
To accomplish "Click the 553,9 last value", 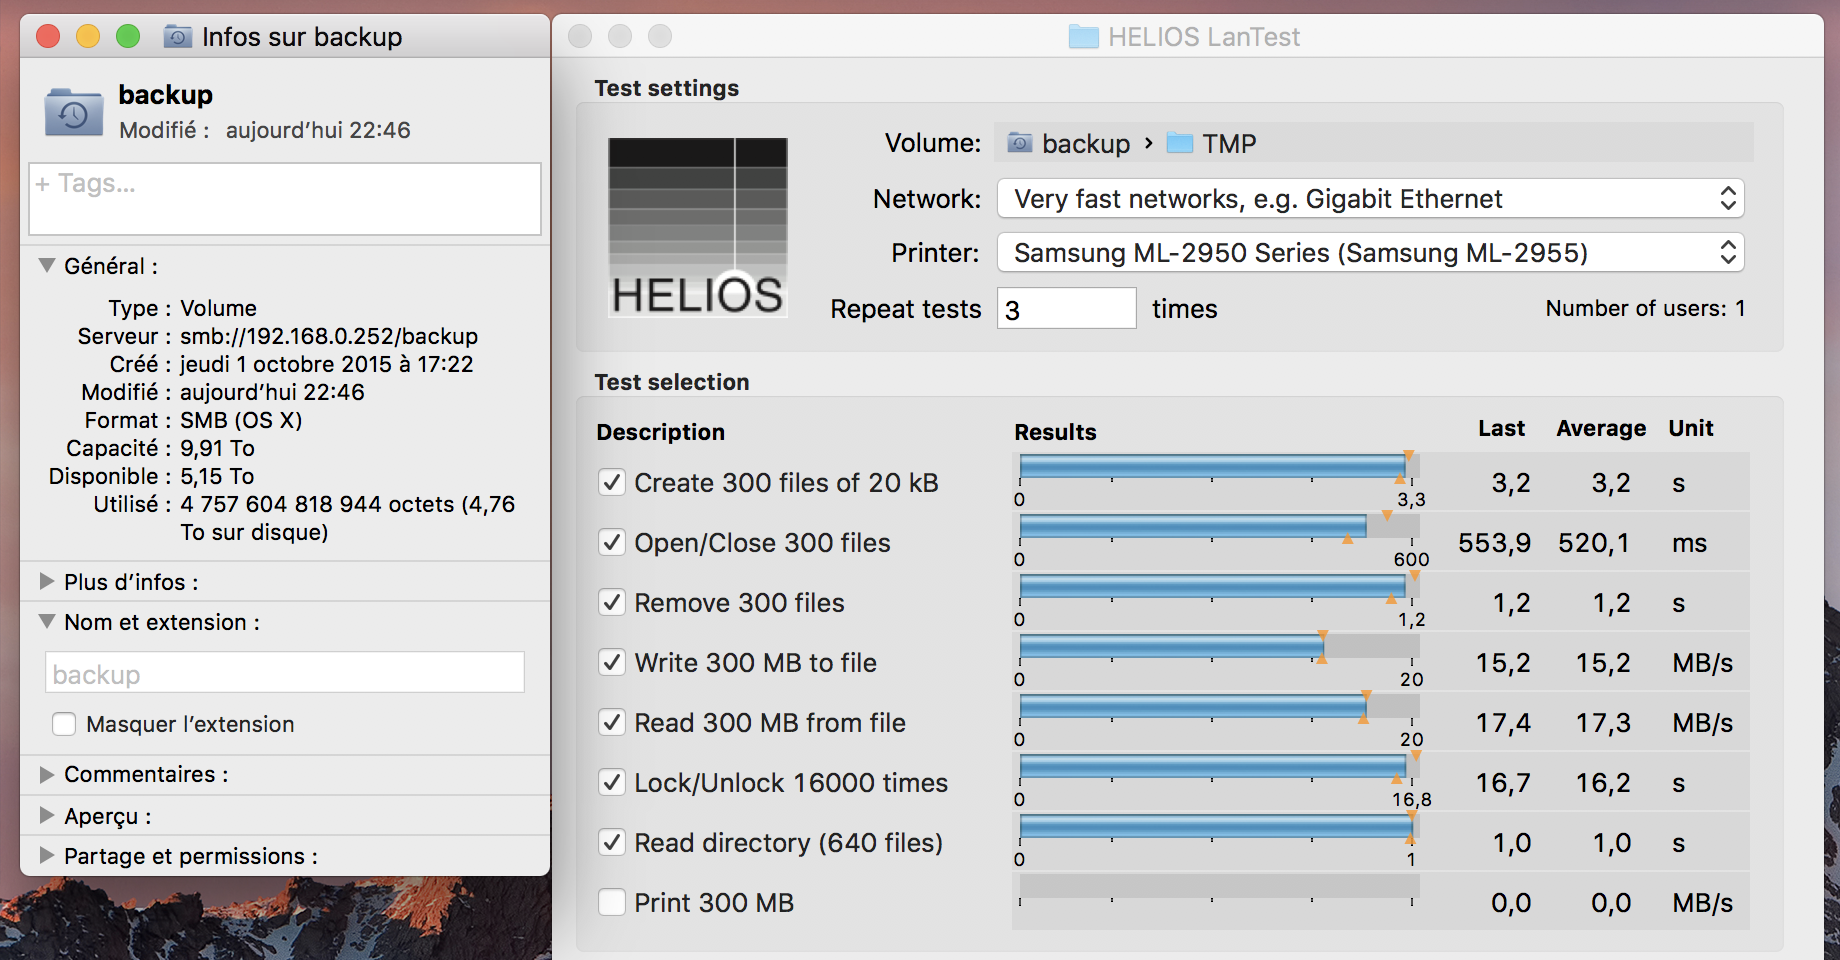I will 1494,543.
